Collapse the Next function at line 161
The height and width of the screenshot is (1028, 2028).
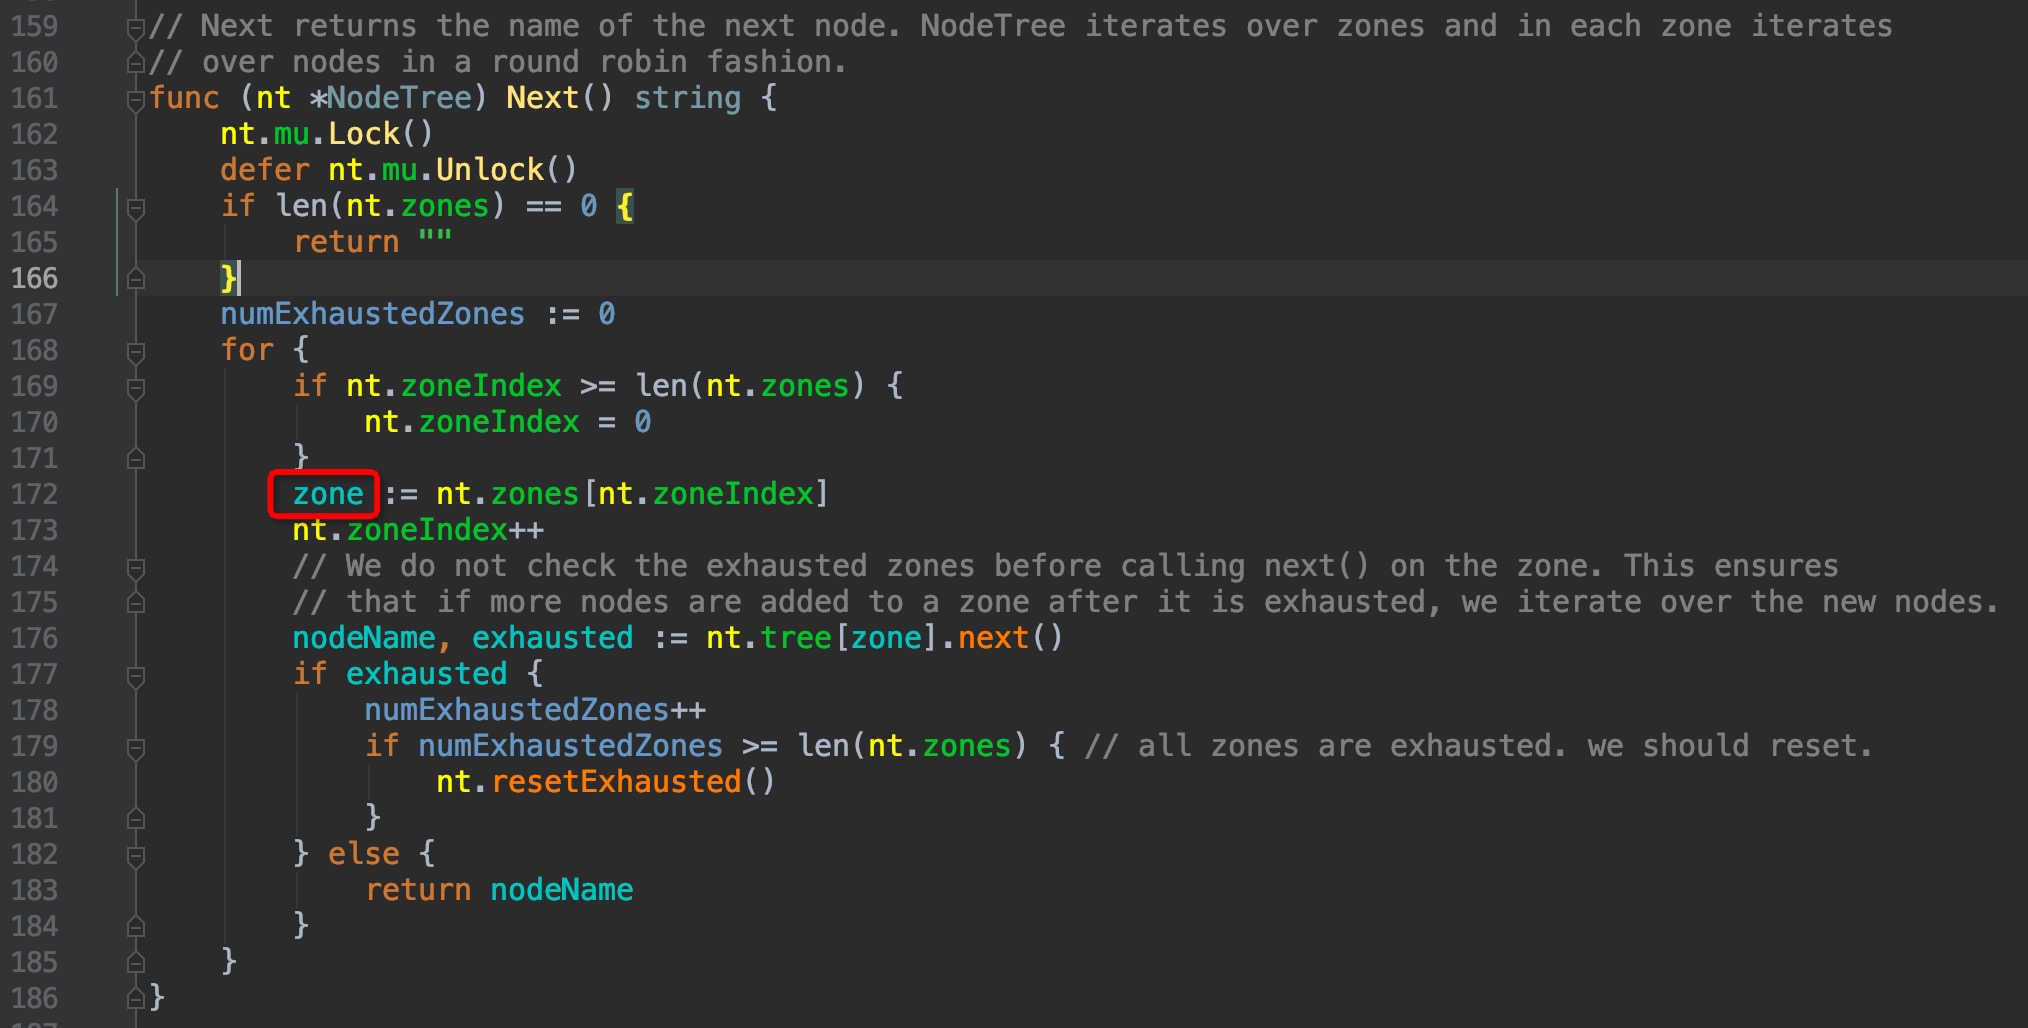pos(136,99)
